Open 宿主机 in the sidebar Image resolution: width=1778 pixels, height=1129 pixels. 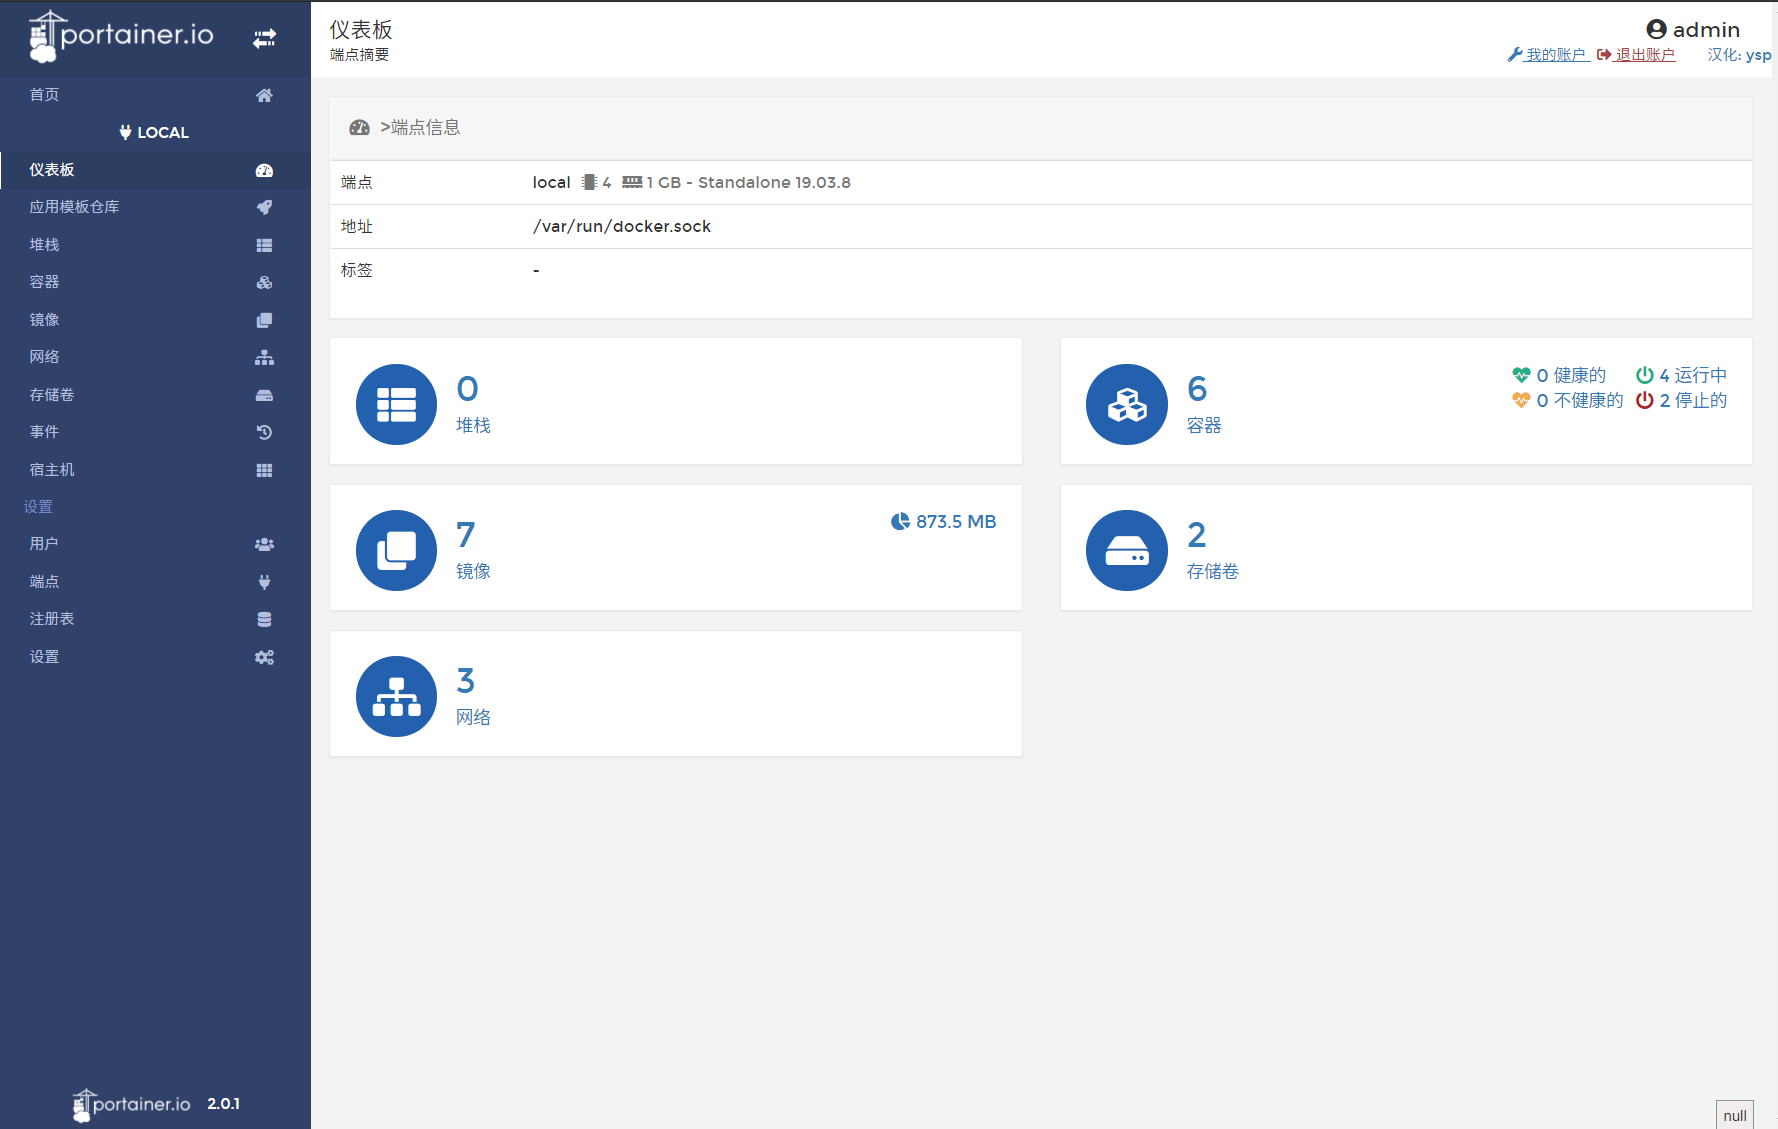click(52, 470)
